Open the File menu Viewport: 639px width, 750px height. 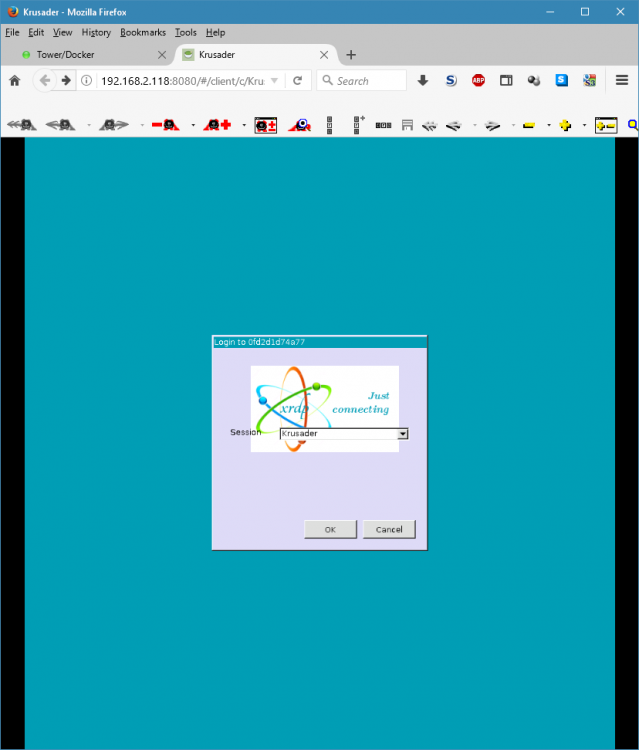pos(12,32)
